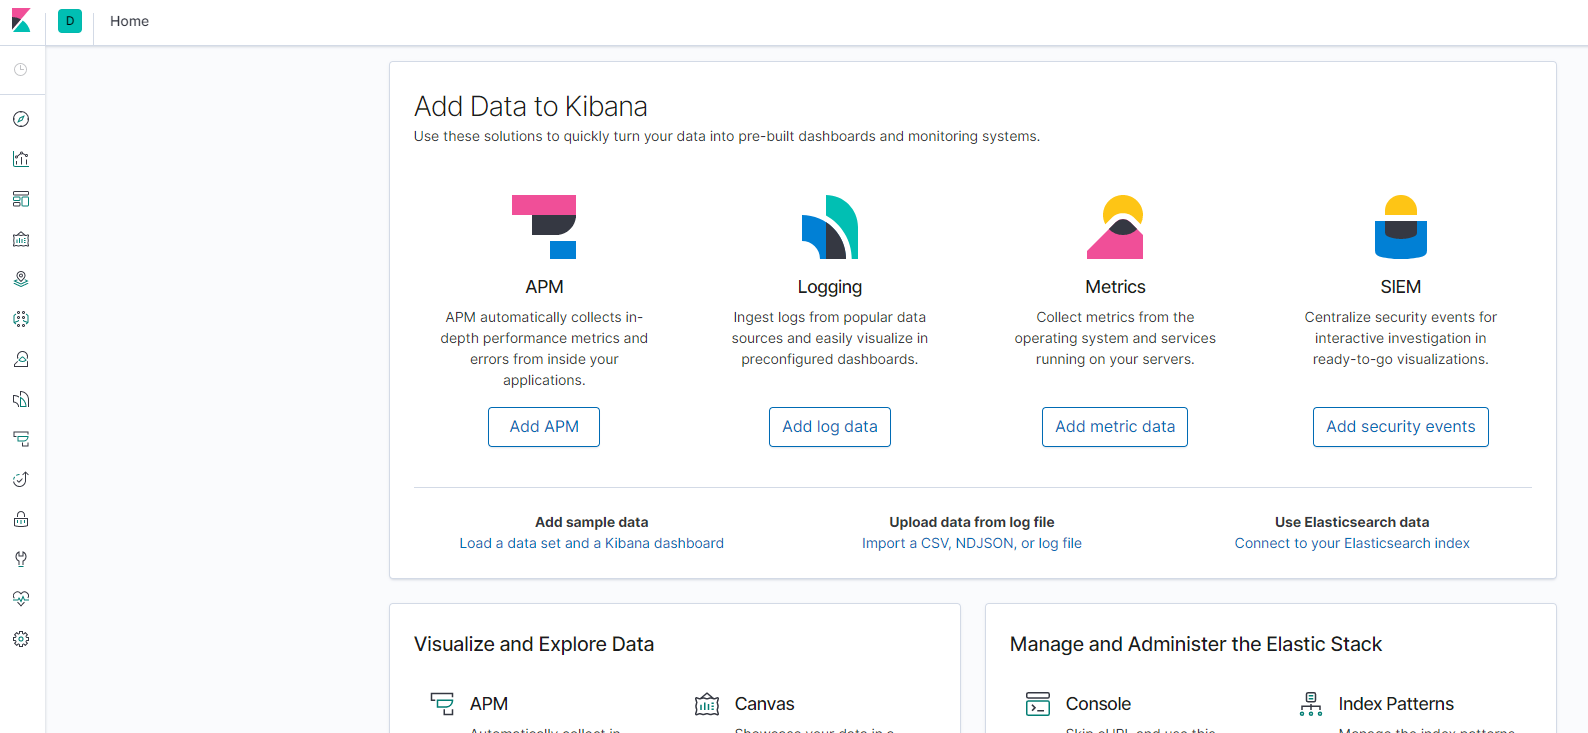The height and width of the screenshot is (733, 1588).
Task: Click the 'Logging' card title
Action: click(830, 287)
